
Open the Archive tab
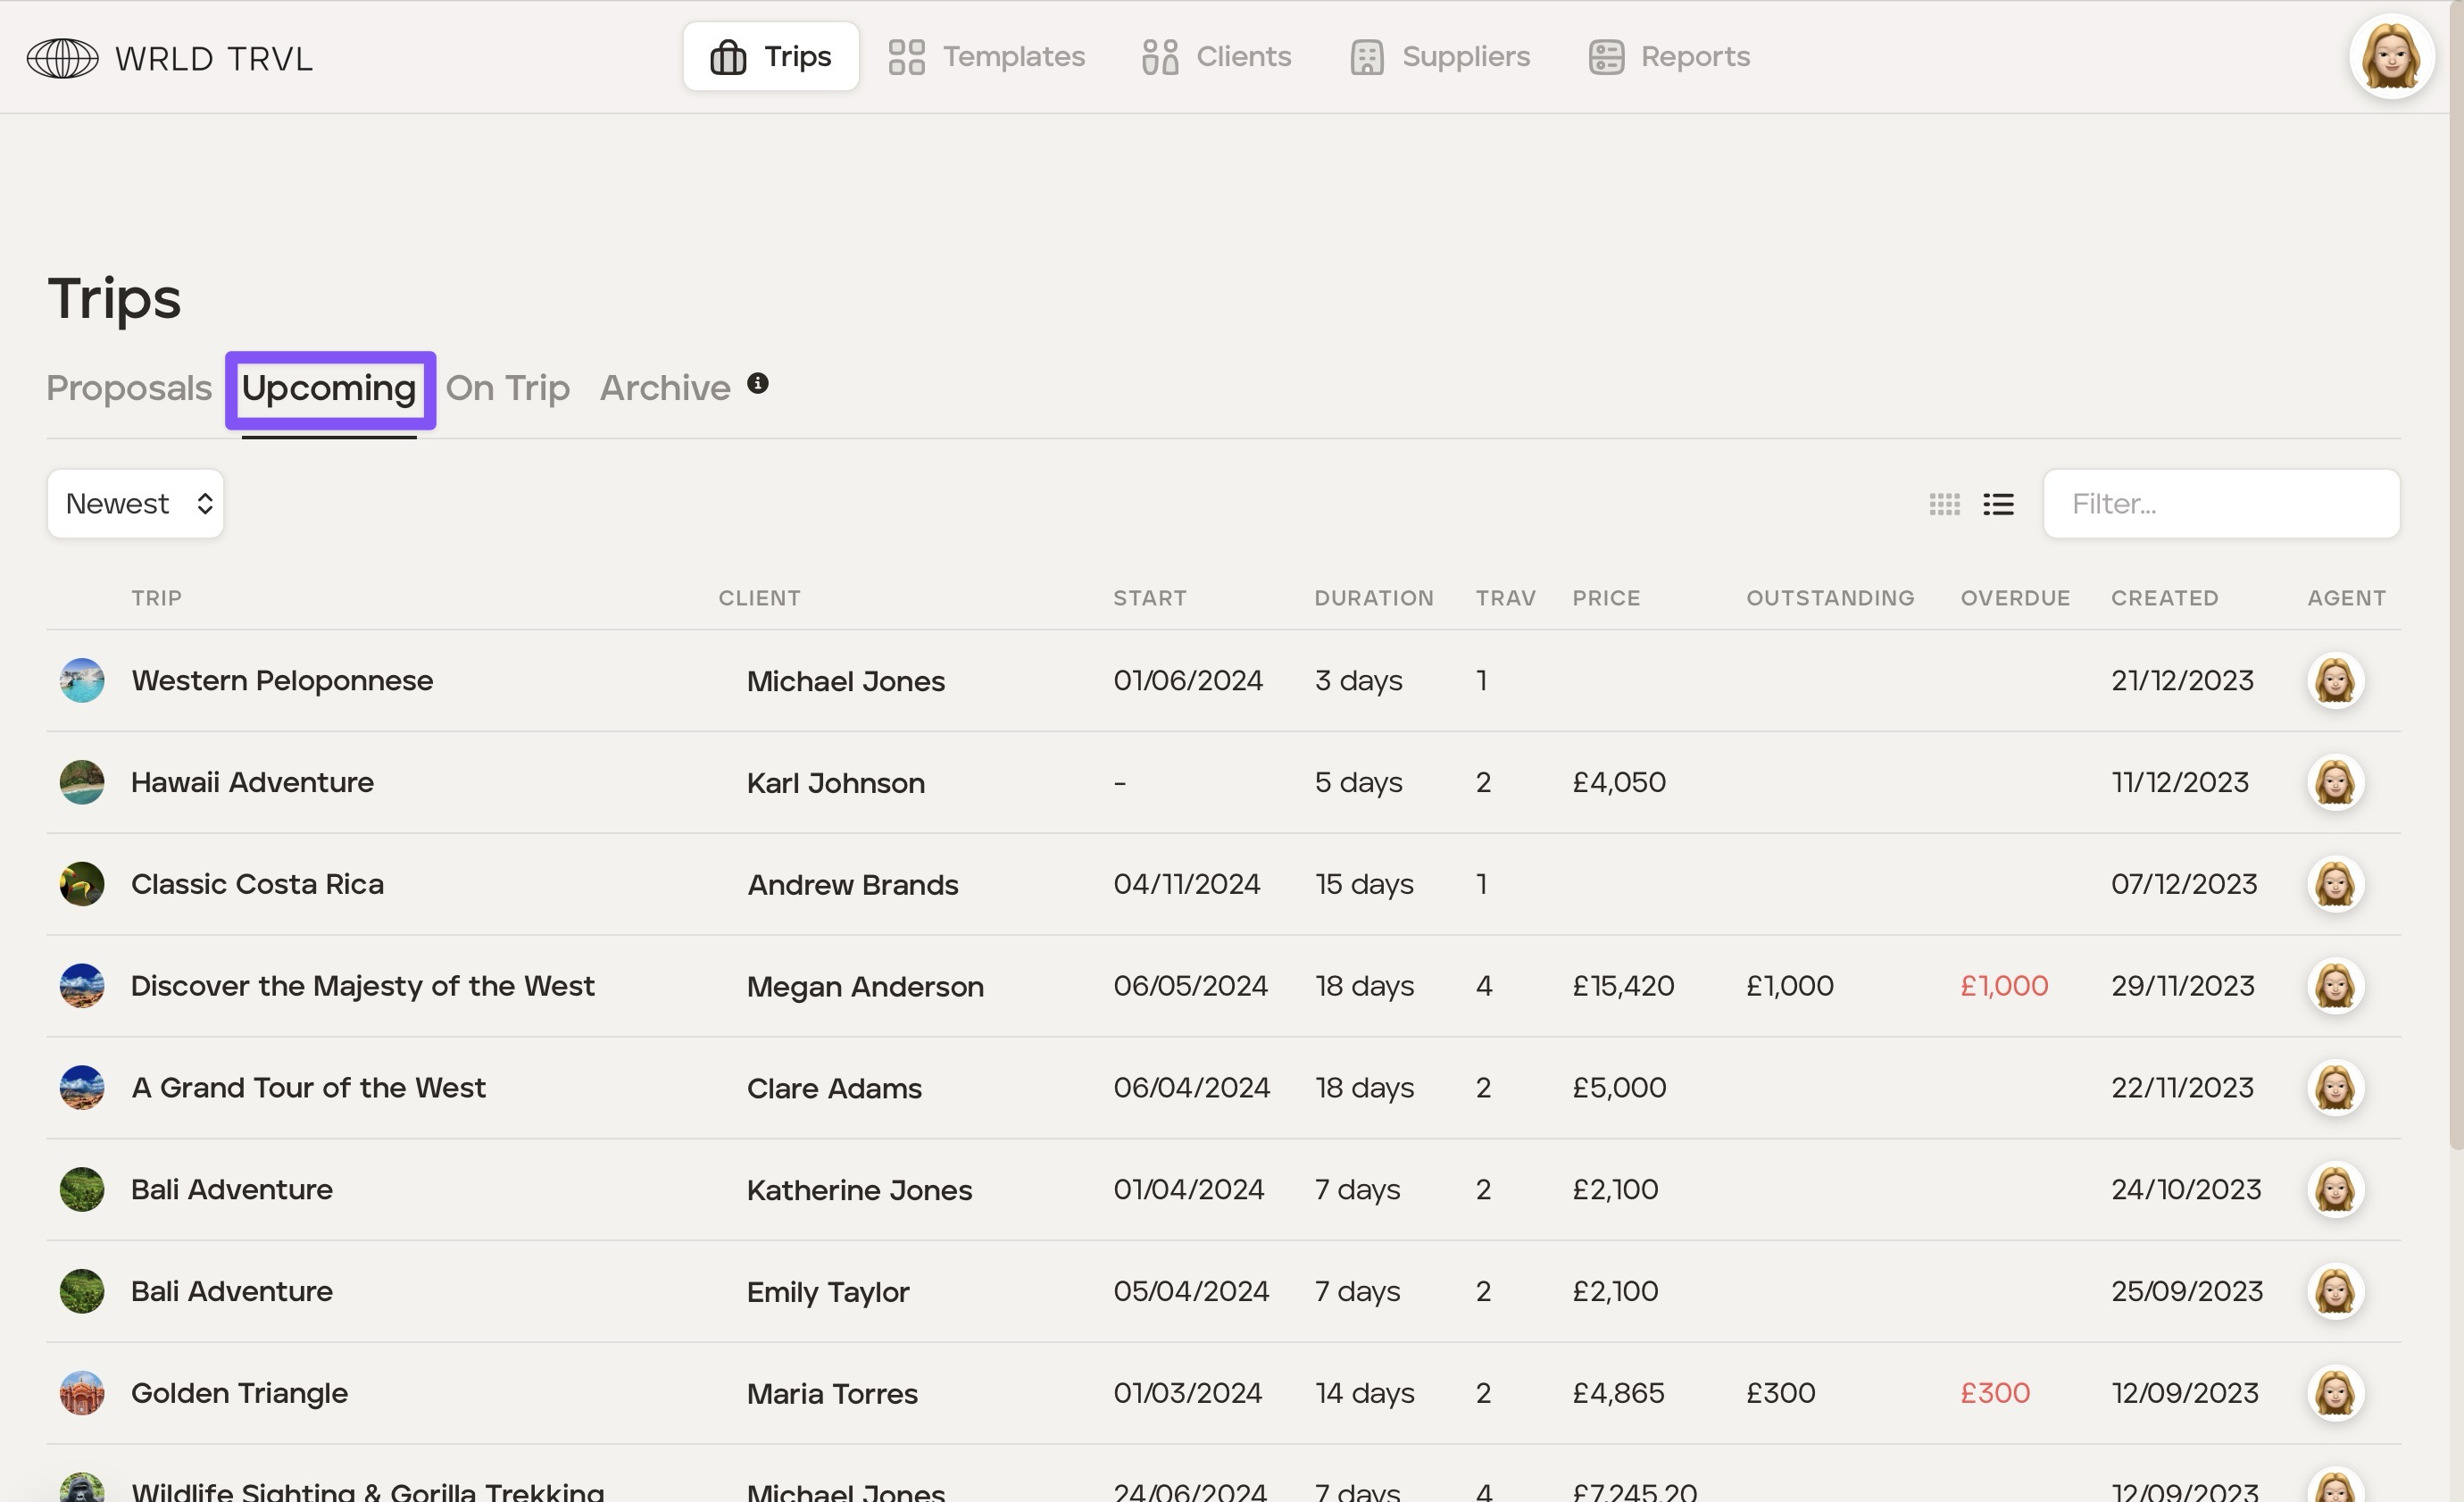tap(665, 388)
